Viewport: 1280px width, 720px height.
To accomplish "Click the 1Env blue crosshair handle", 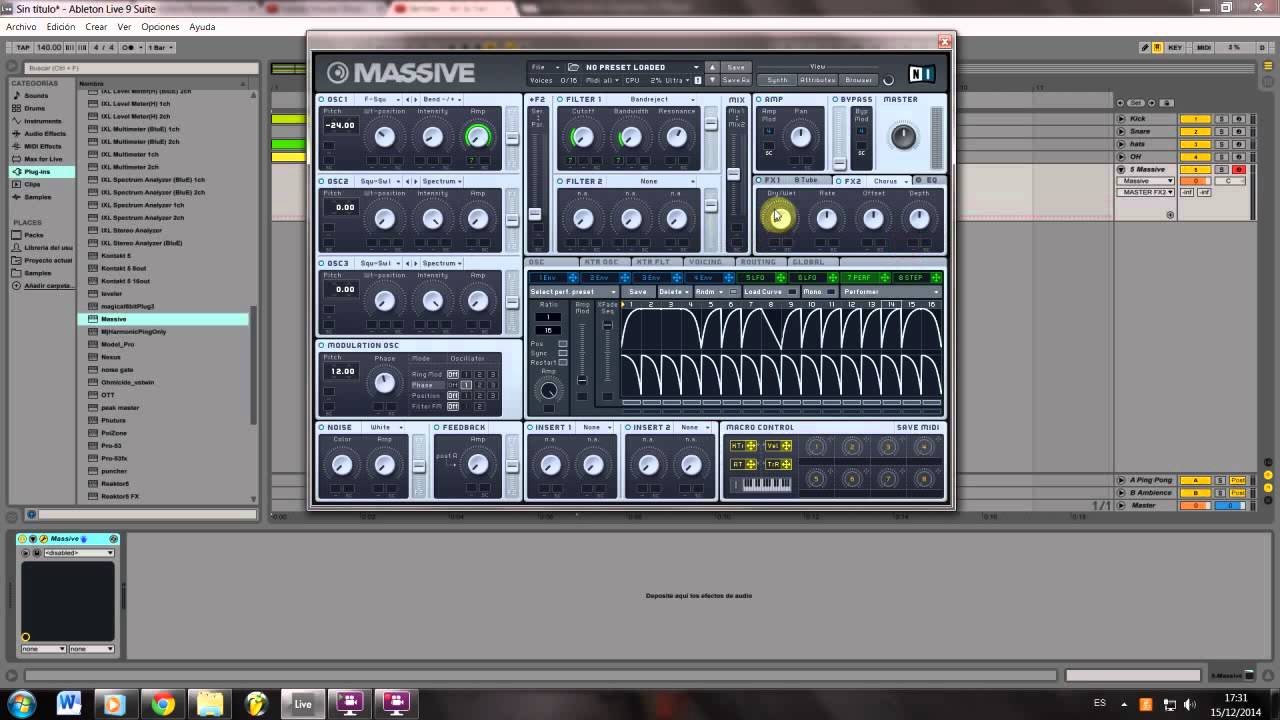I will [572, 278].
